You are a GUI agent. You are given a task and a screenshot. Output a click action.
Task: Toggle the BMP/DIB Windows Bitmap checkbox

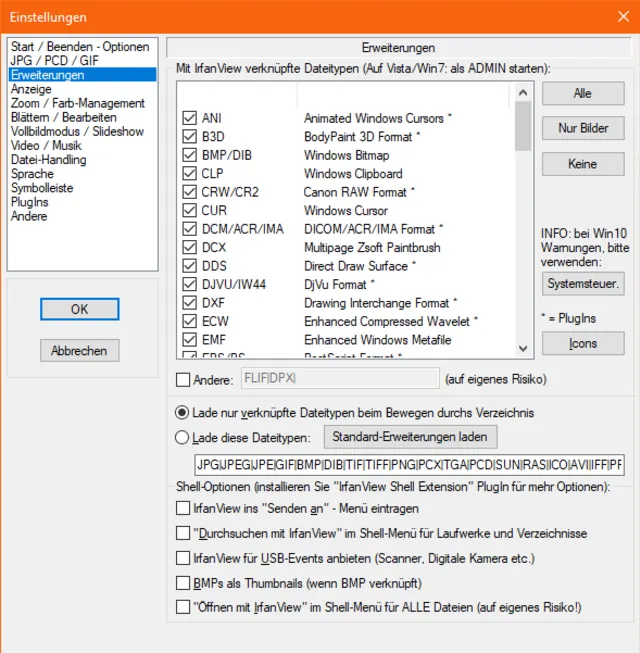coord(189,155)
